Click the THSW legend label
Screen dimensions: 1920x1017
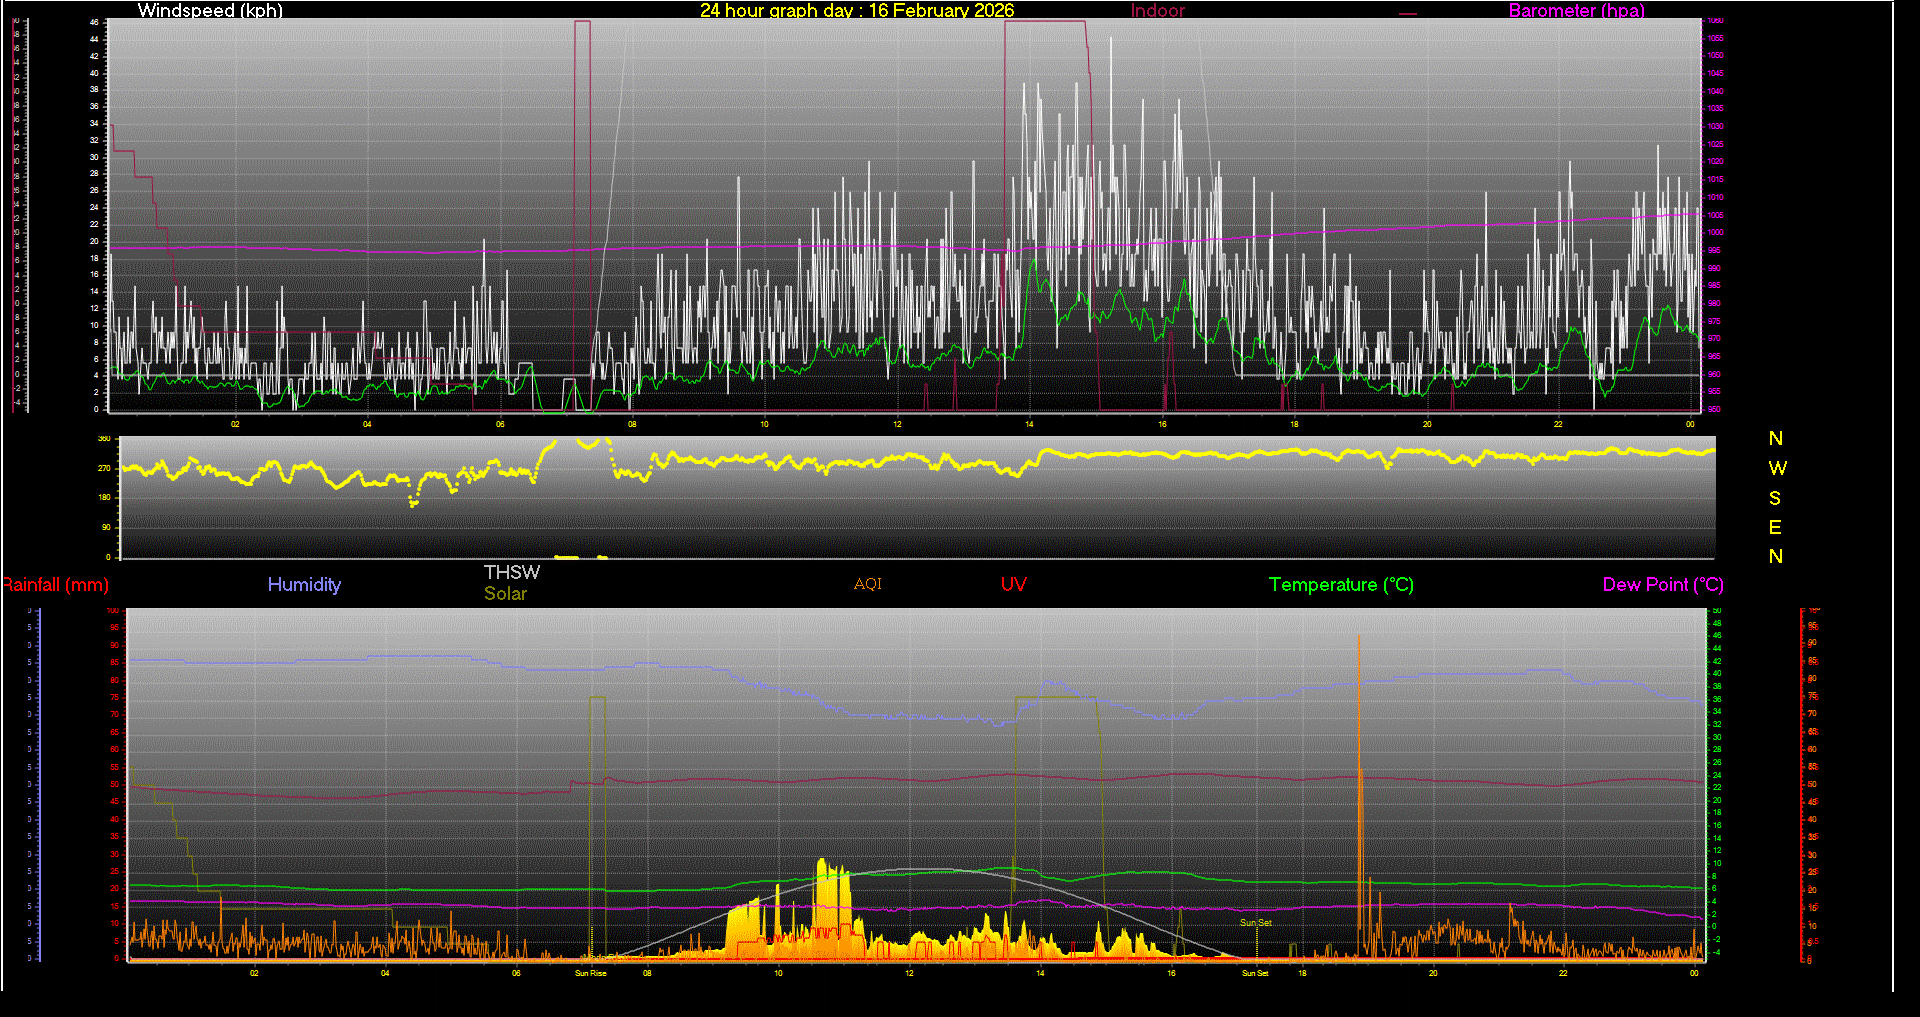511,572
